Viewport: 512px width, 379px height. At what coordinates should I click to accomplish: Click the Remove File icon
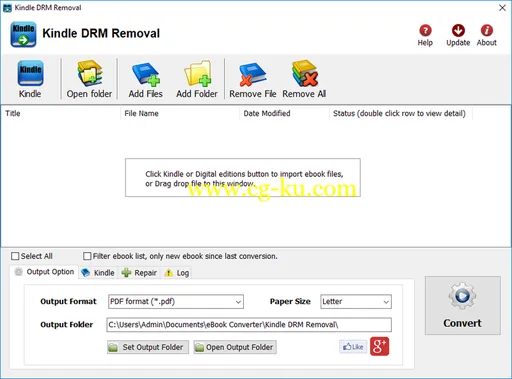pos(252,74)
